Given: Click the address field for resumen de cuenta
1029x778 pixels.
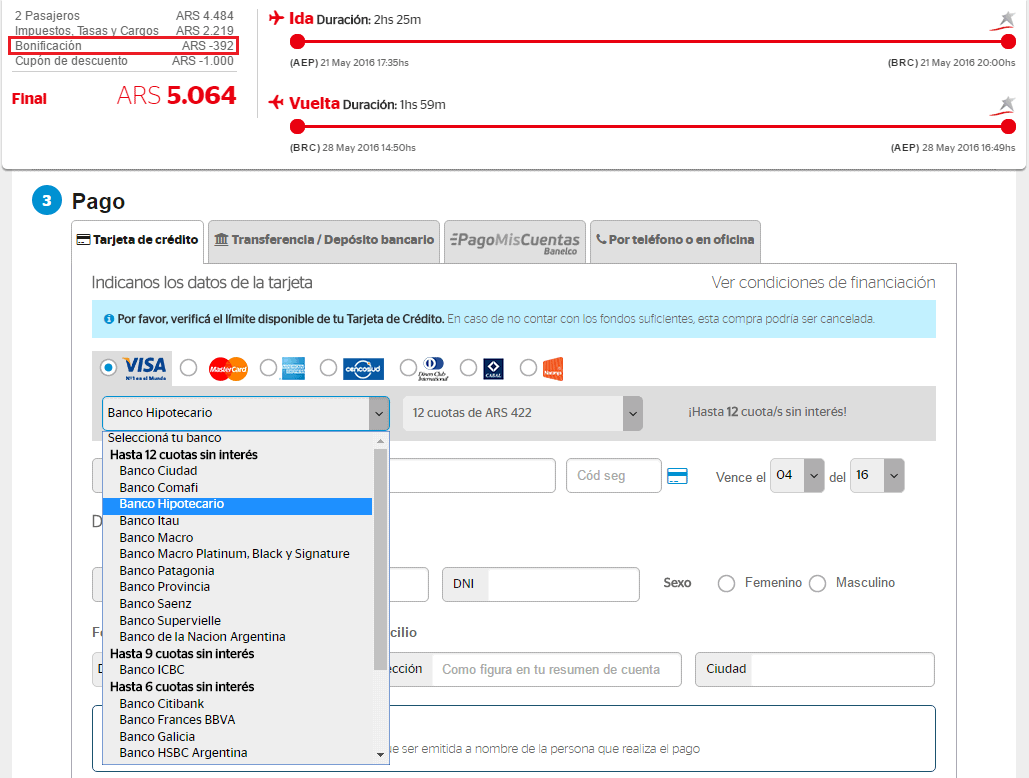Looking at the screenshot, I should click(x=556, y=669).
